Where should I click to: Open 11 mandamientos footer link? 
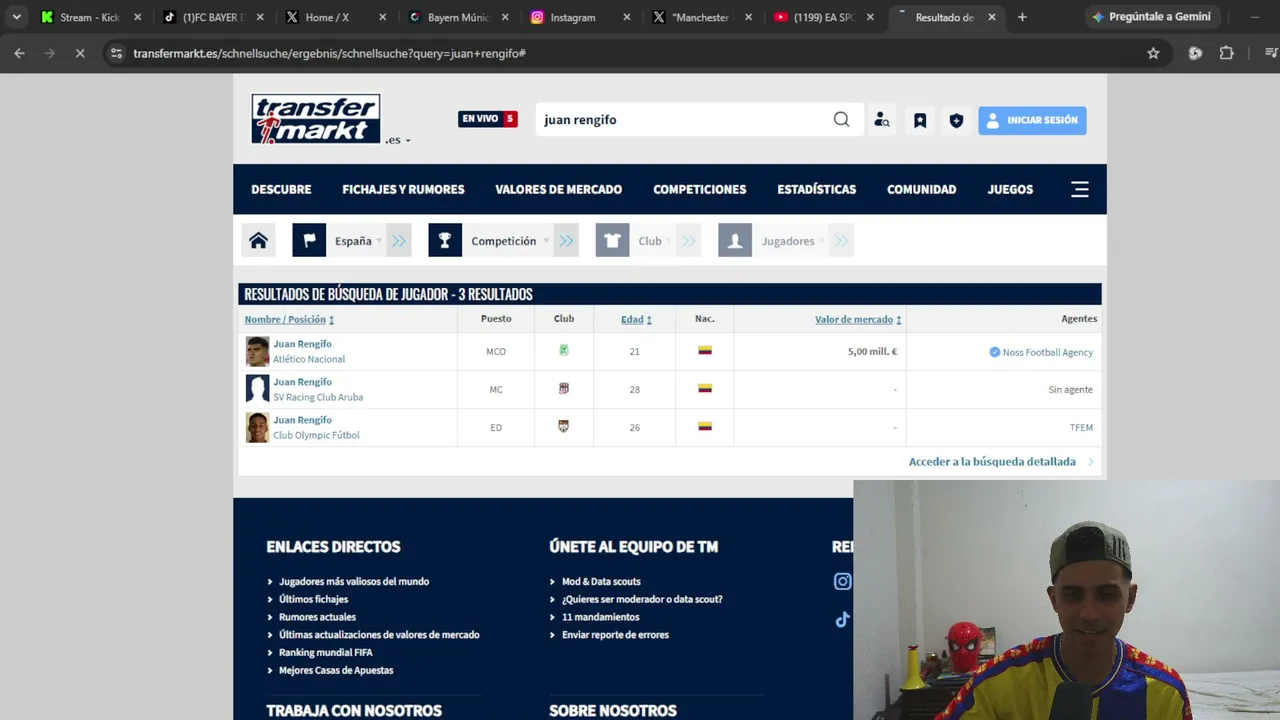[x=600, y=617]
